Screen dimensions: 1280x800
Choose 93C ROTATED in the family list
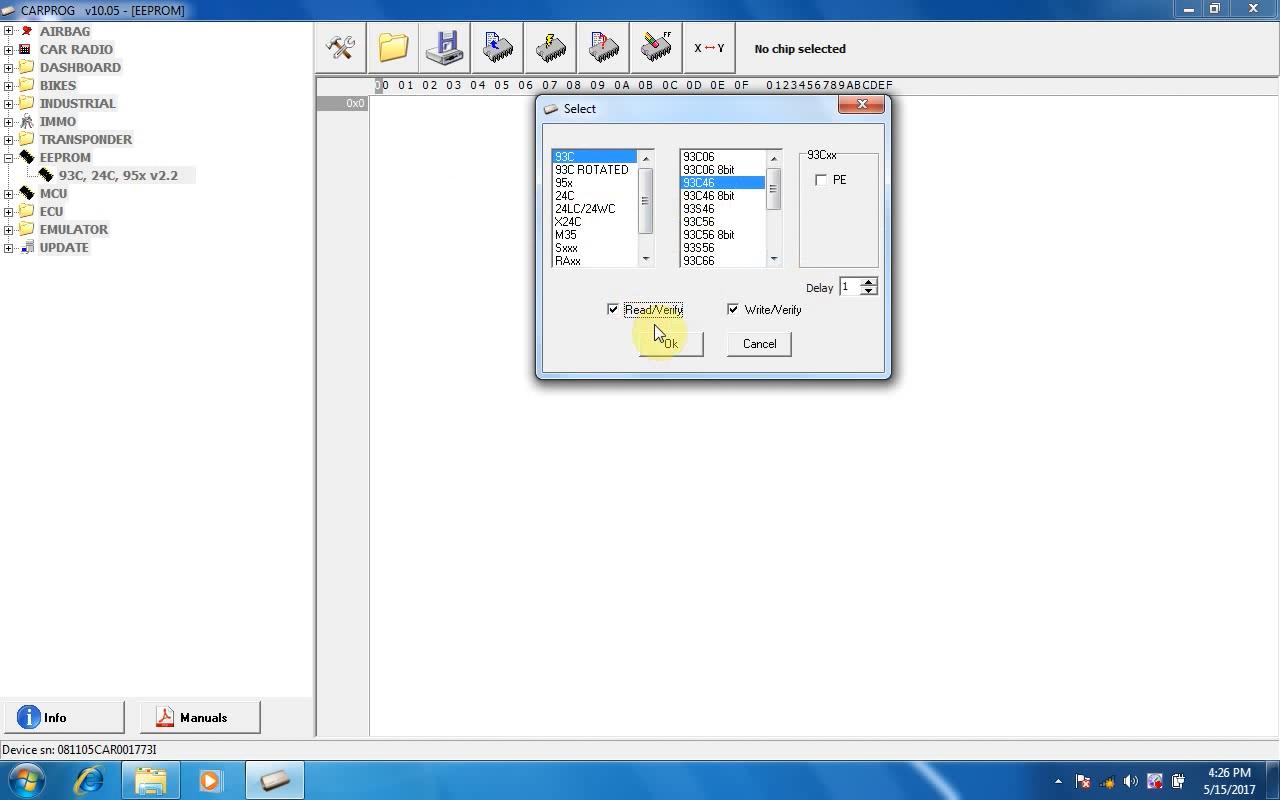pos(592,170)
